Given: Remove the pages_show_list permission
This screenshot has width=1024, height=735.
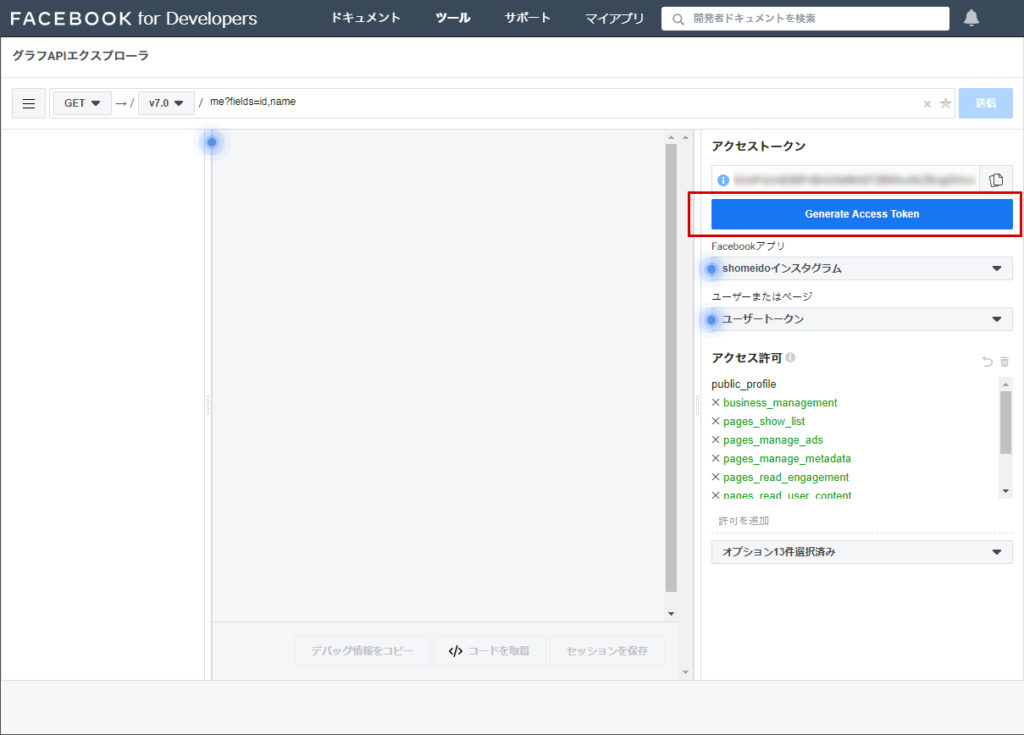Looking at the screenshot, I should pos(716,422).
